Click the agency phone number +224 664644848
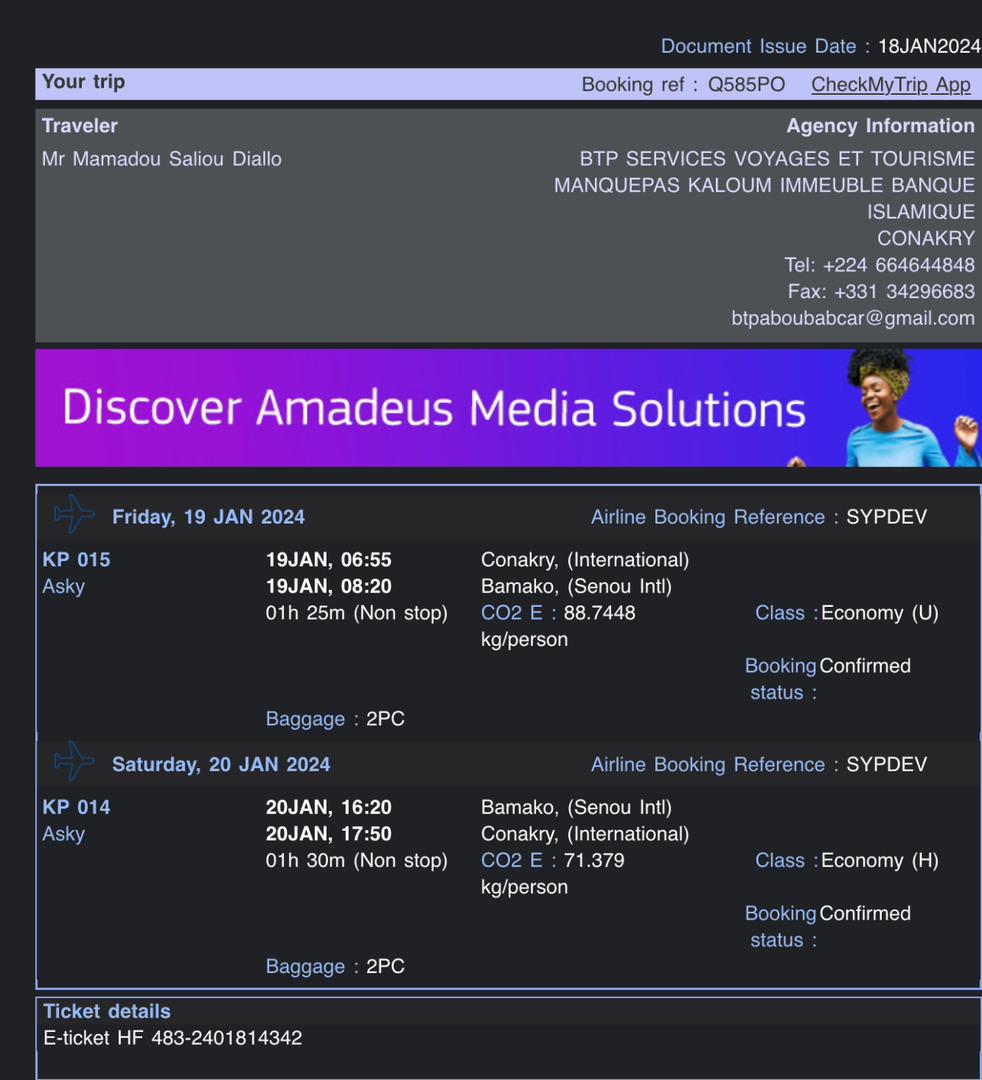The height and width of the screenshot is (1080, 982). tap(899, 265)
